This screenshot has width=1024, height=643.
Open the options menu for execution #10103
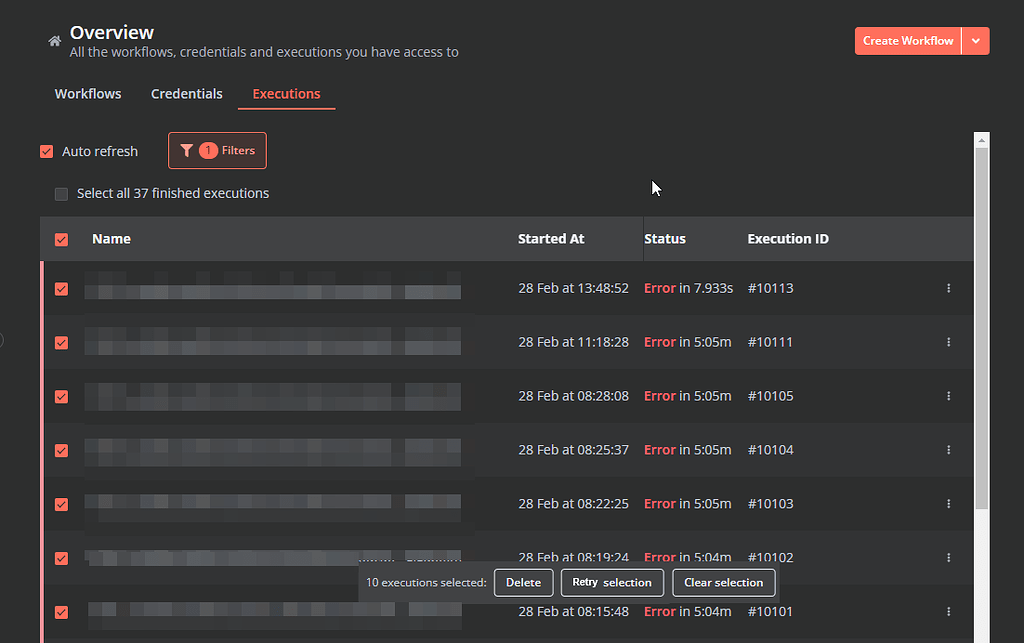pos(948,503)
